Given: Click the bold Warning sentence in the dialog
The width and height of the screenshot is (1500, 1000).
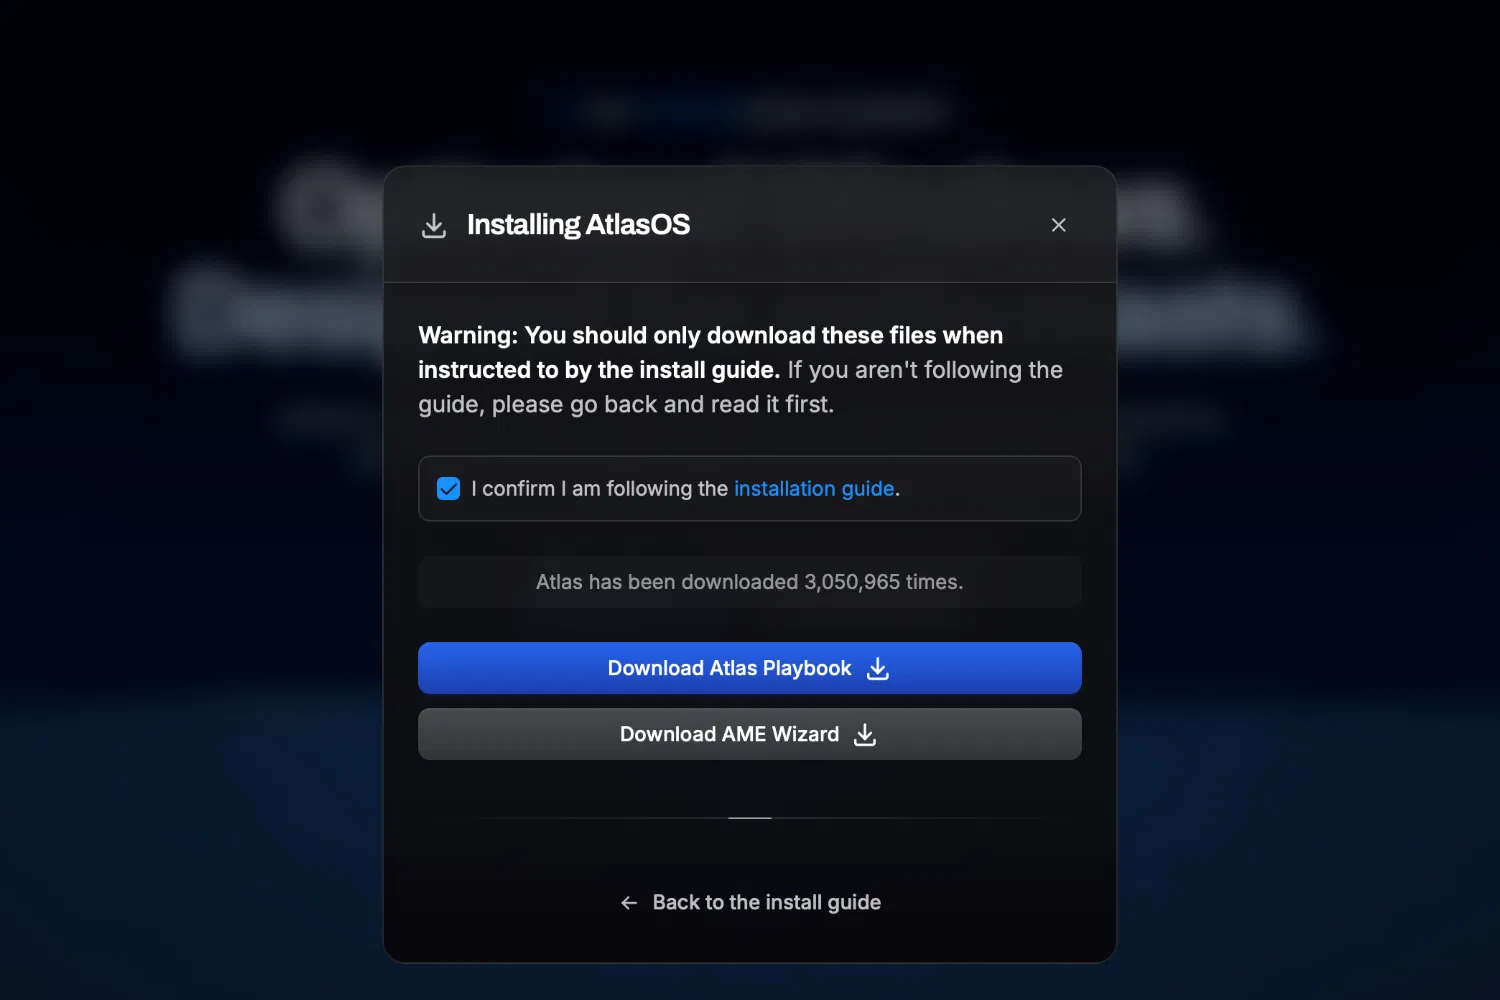Looking at the screenshot, I should [x=710, y=352].
